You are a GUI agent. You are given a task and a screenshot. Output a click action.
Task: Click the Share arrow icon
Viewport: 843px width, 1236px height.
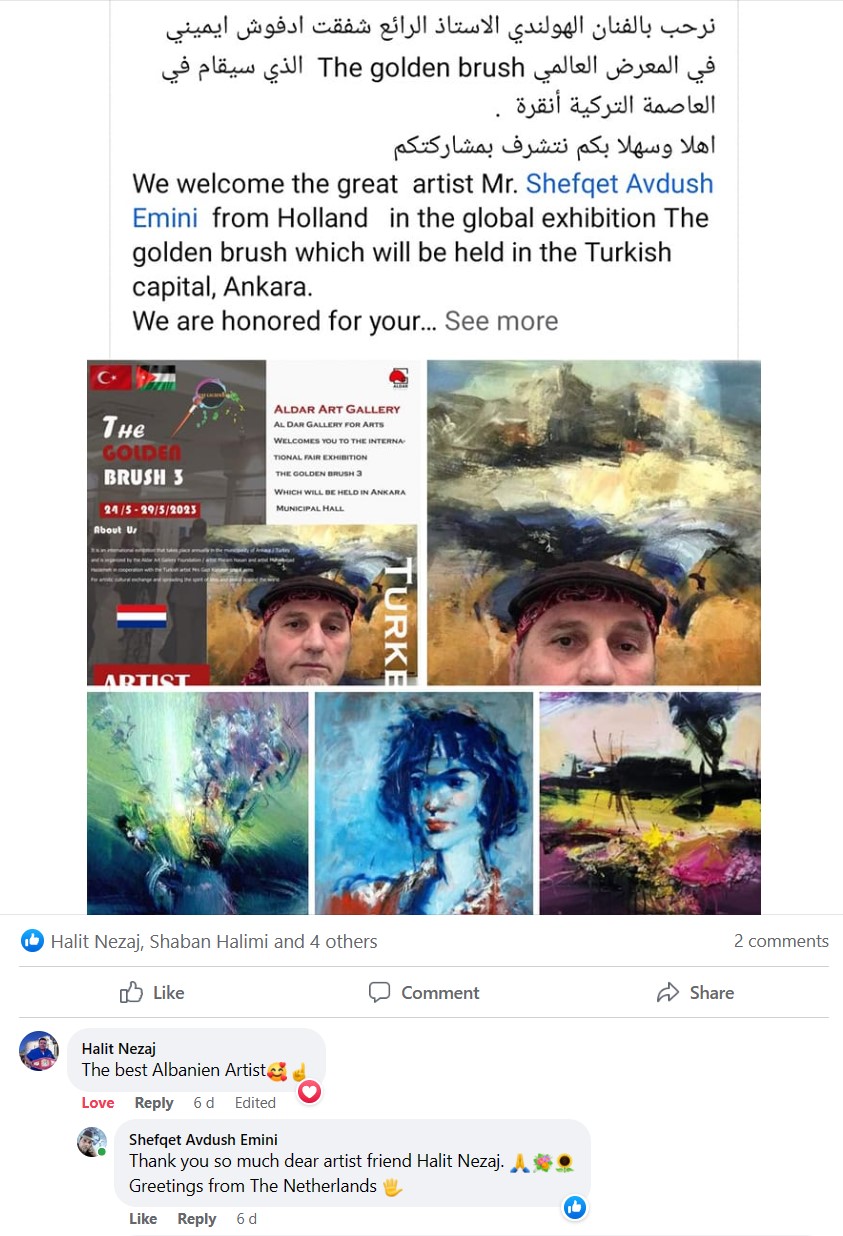(668, 992)
